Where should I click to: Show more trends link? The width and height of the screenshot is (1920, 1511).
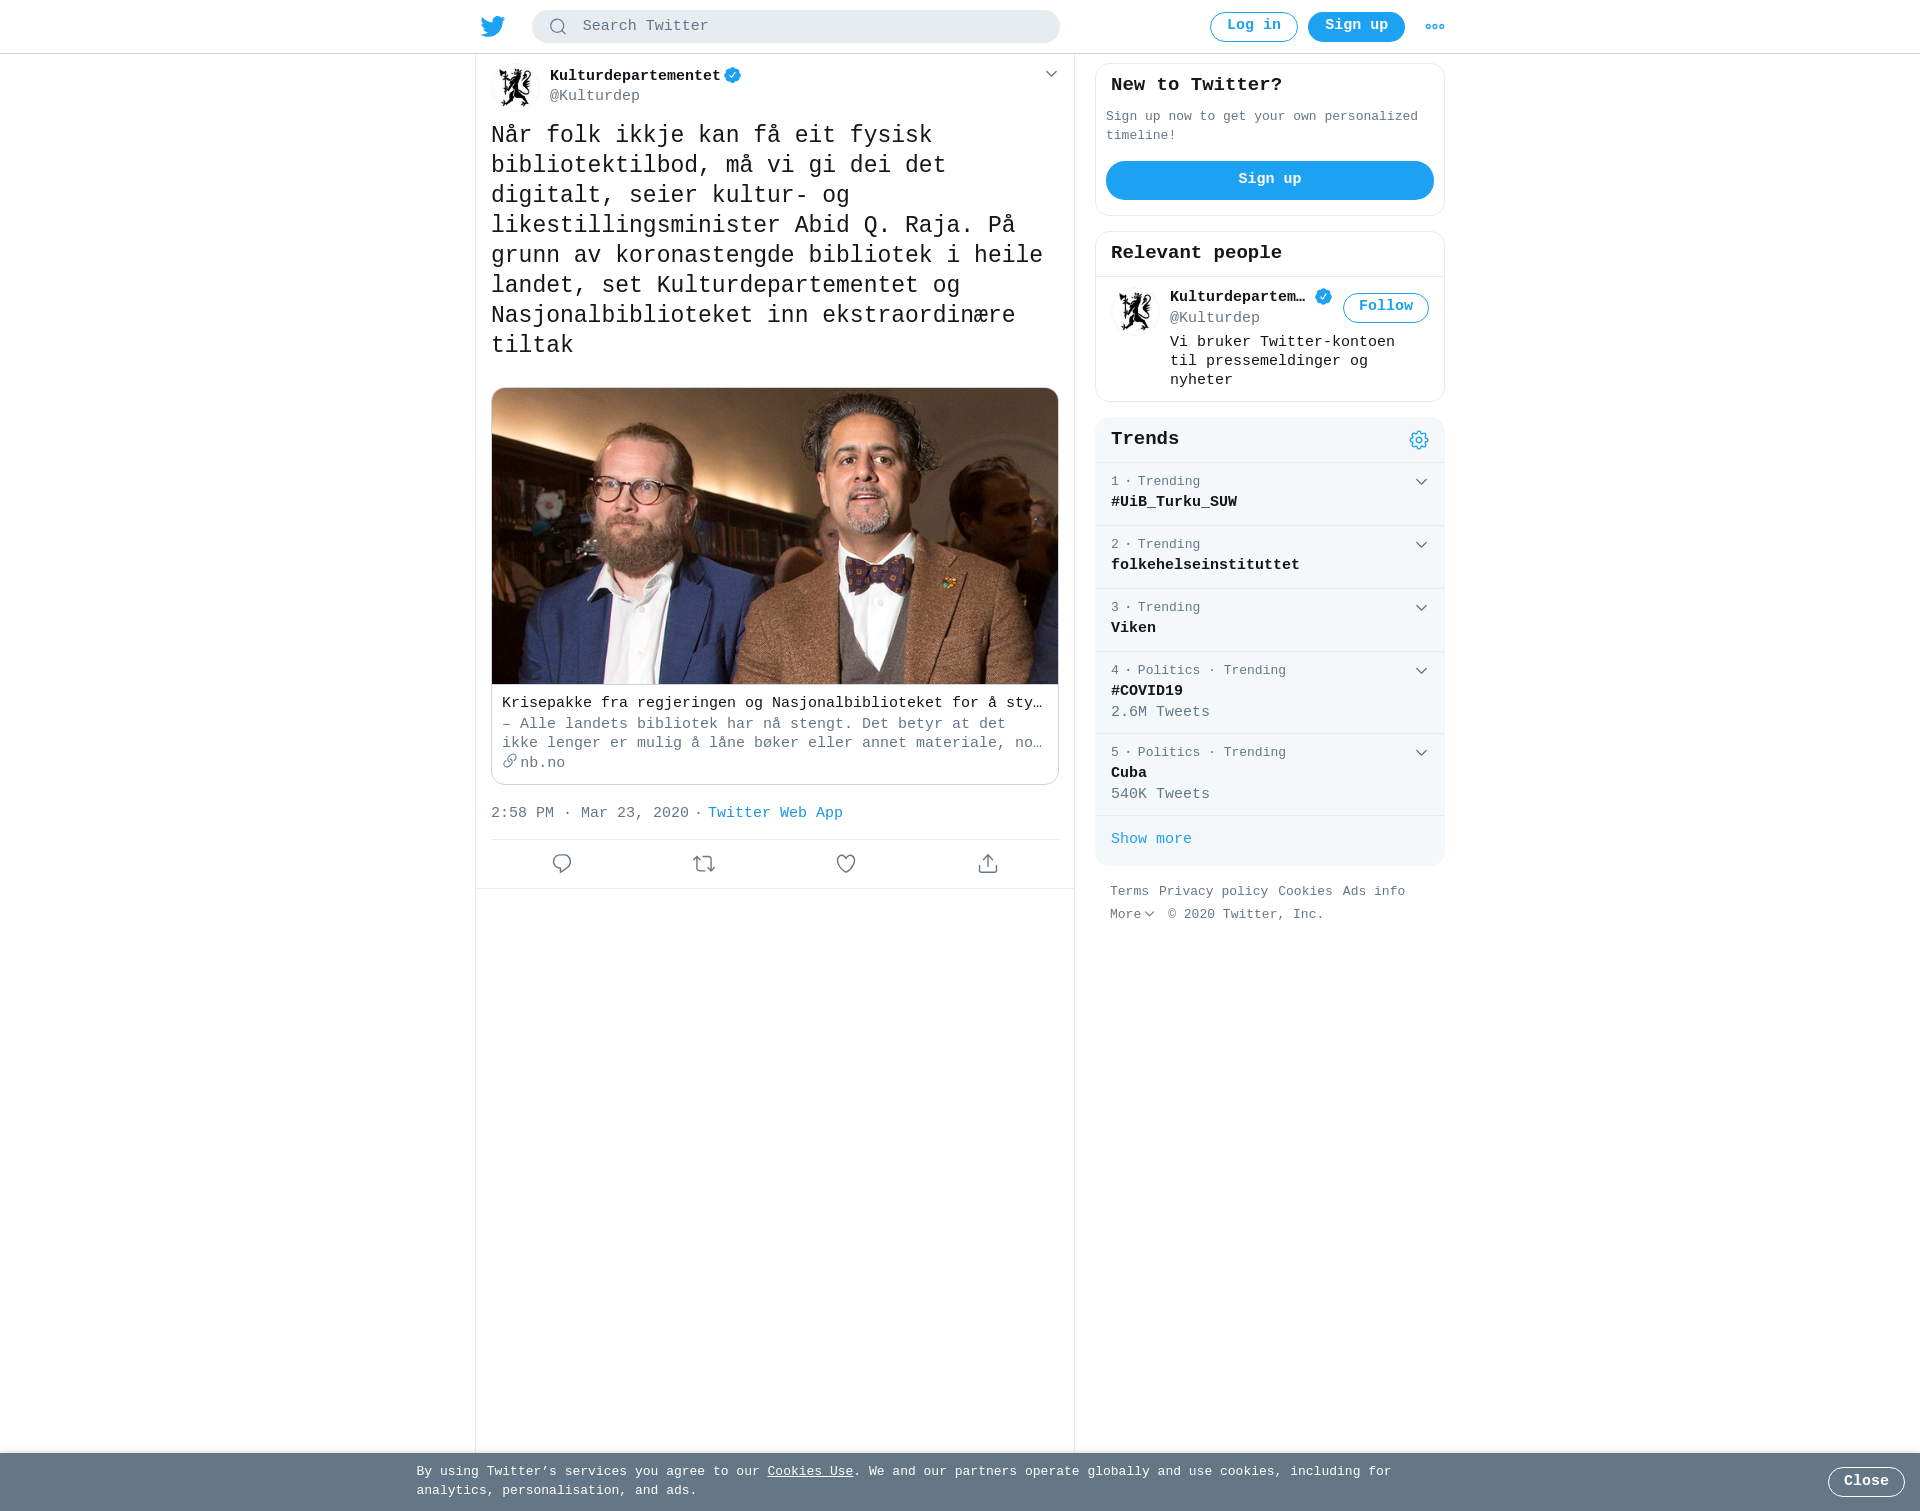click(1151, 839)
